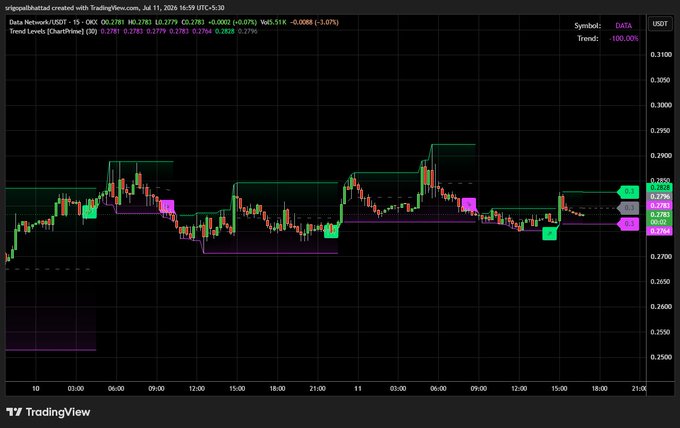Screen dimensions: 680x428
Task: Click the current price 0.2783 countdown label 00:02
Action: (x=660, y=218)
